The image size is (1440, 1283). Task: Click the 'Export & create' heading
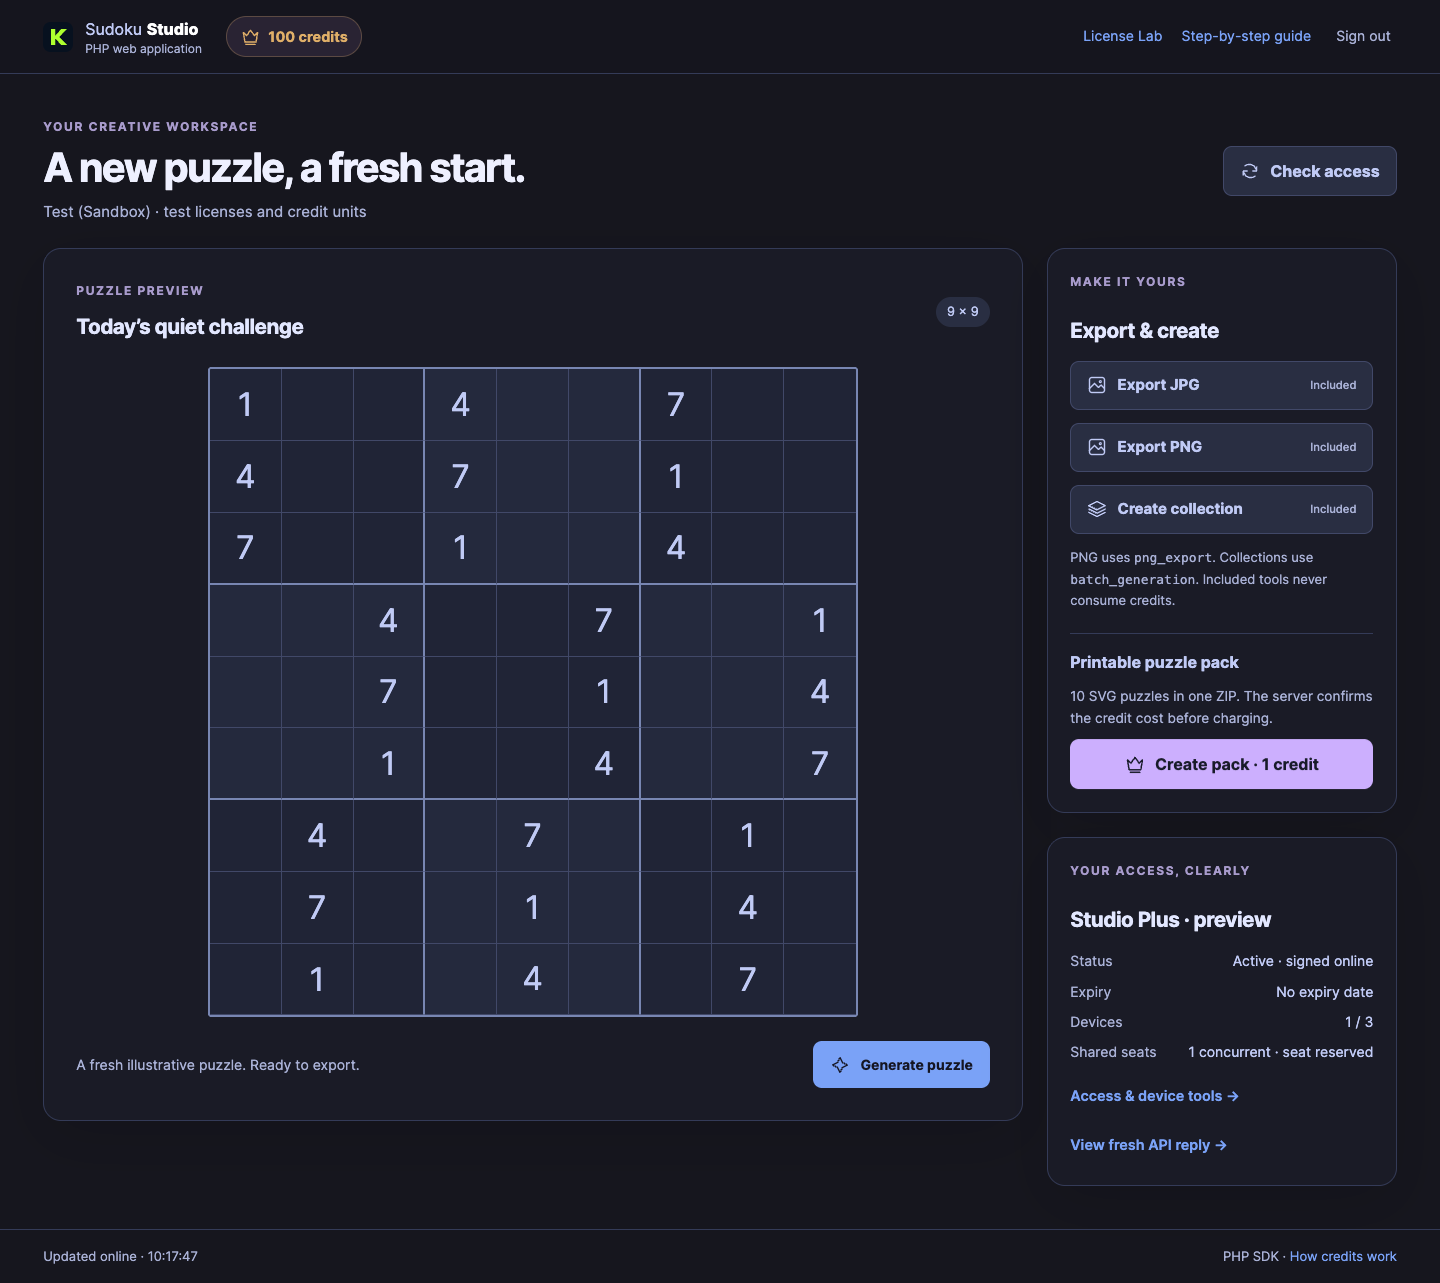[x=1144, y=331]
